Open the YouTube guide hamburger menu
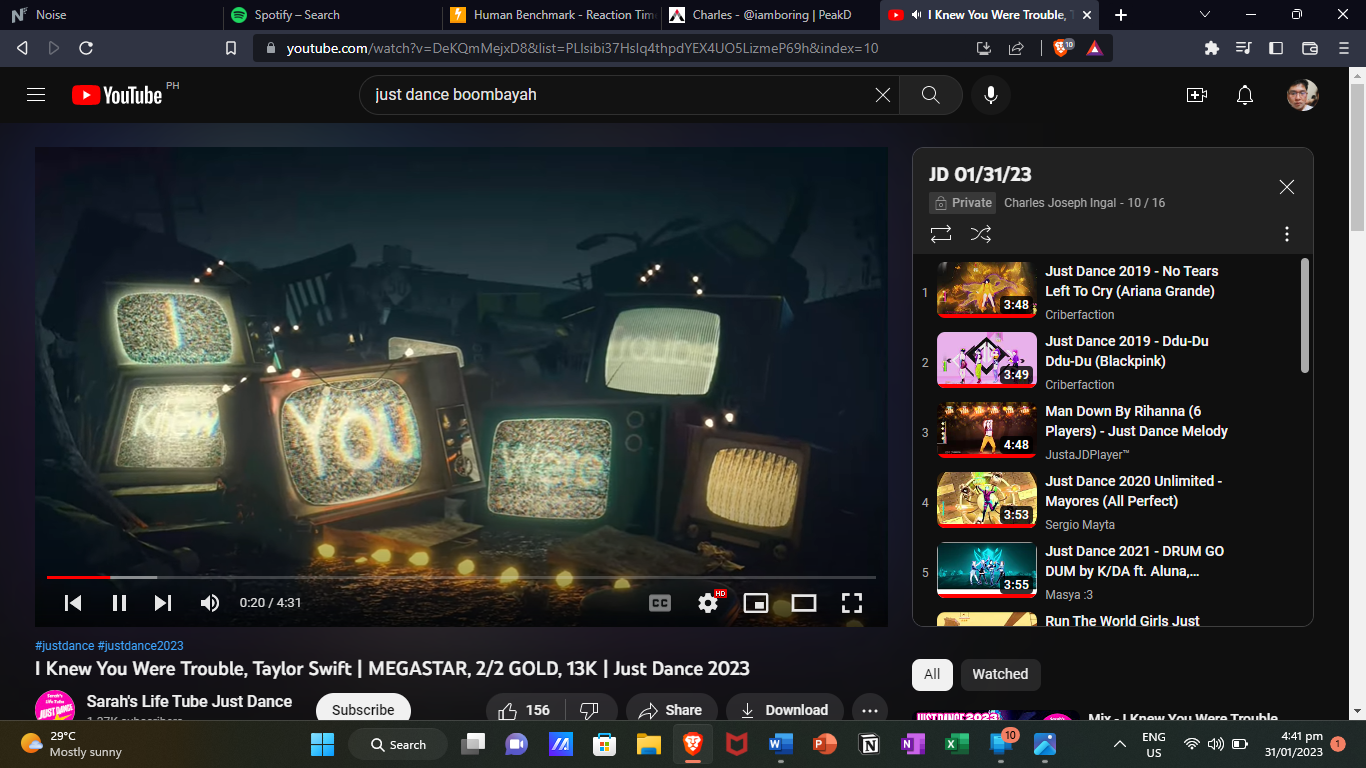Image resolution: width=1366 pixels, height=768 pixels. 36,95
